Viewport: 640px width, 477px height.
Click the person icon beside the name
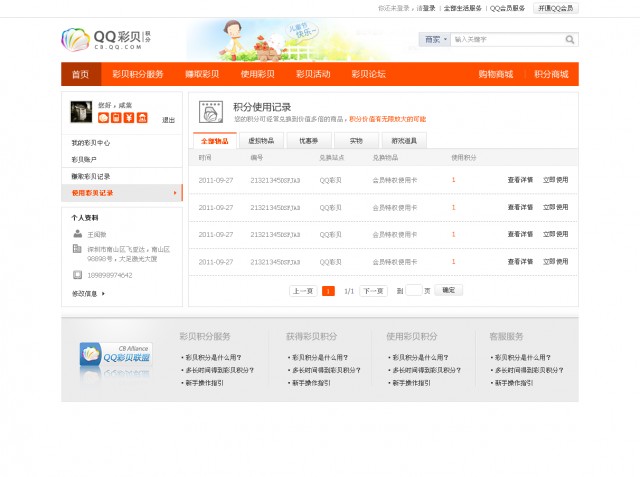coord(78,234)
